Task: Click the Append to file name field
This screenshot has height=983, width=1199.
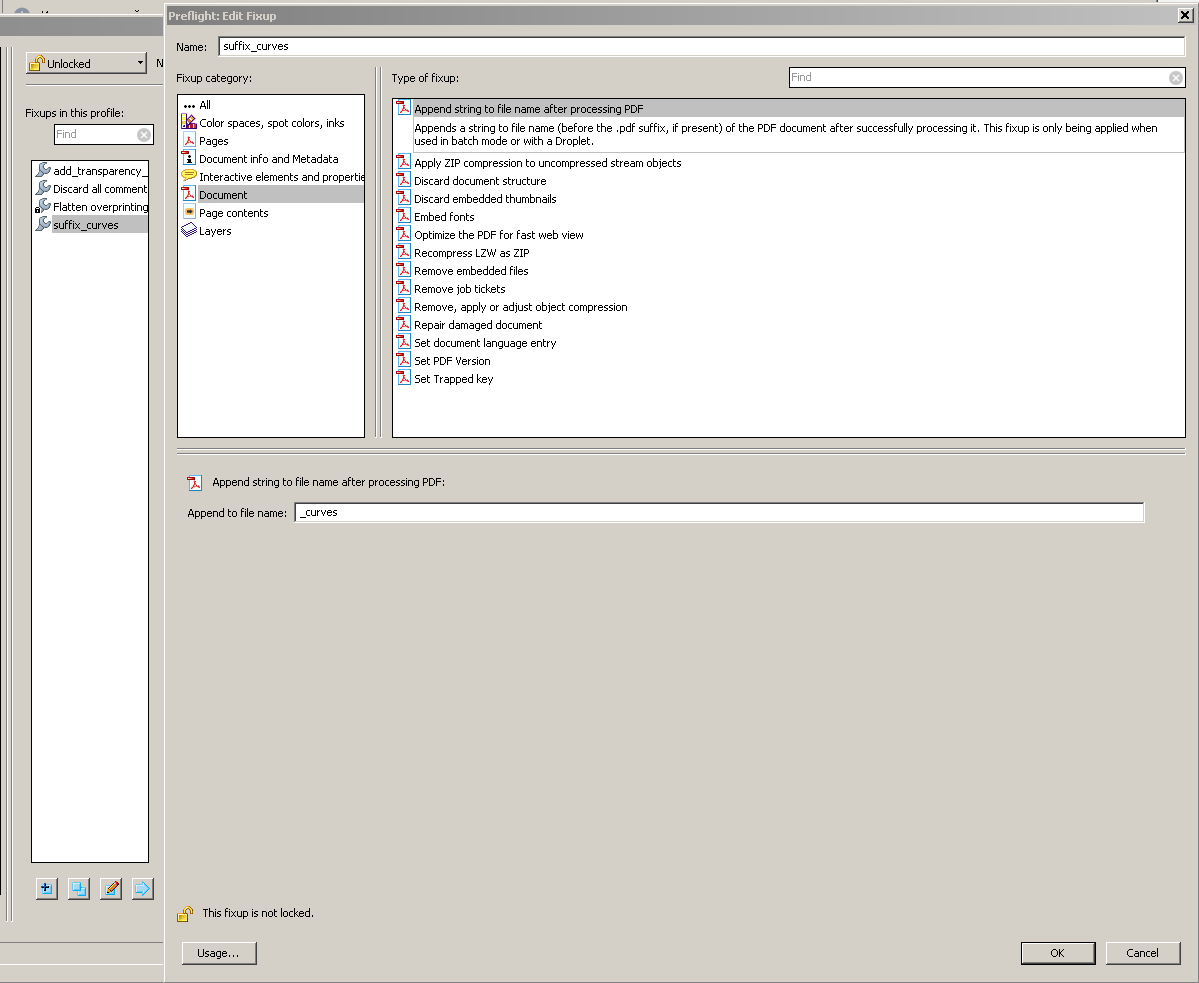Action: pos(719,512)
